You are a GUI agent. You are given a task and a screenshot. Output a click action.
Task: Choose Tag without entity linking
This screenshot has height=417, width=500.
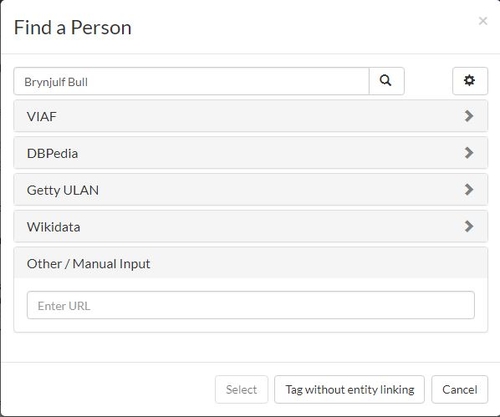tap(349, 389)
